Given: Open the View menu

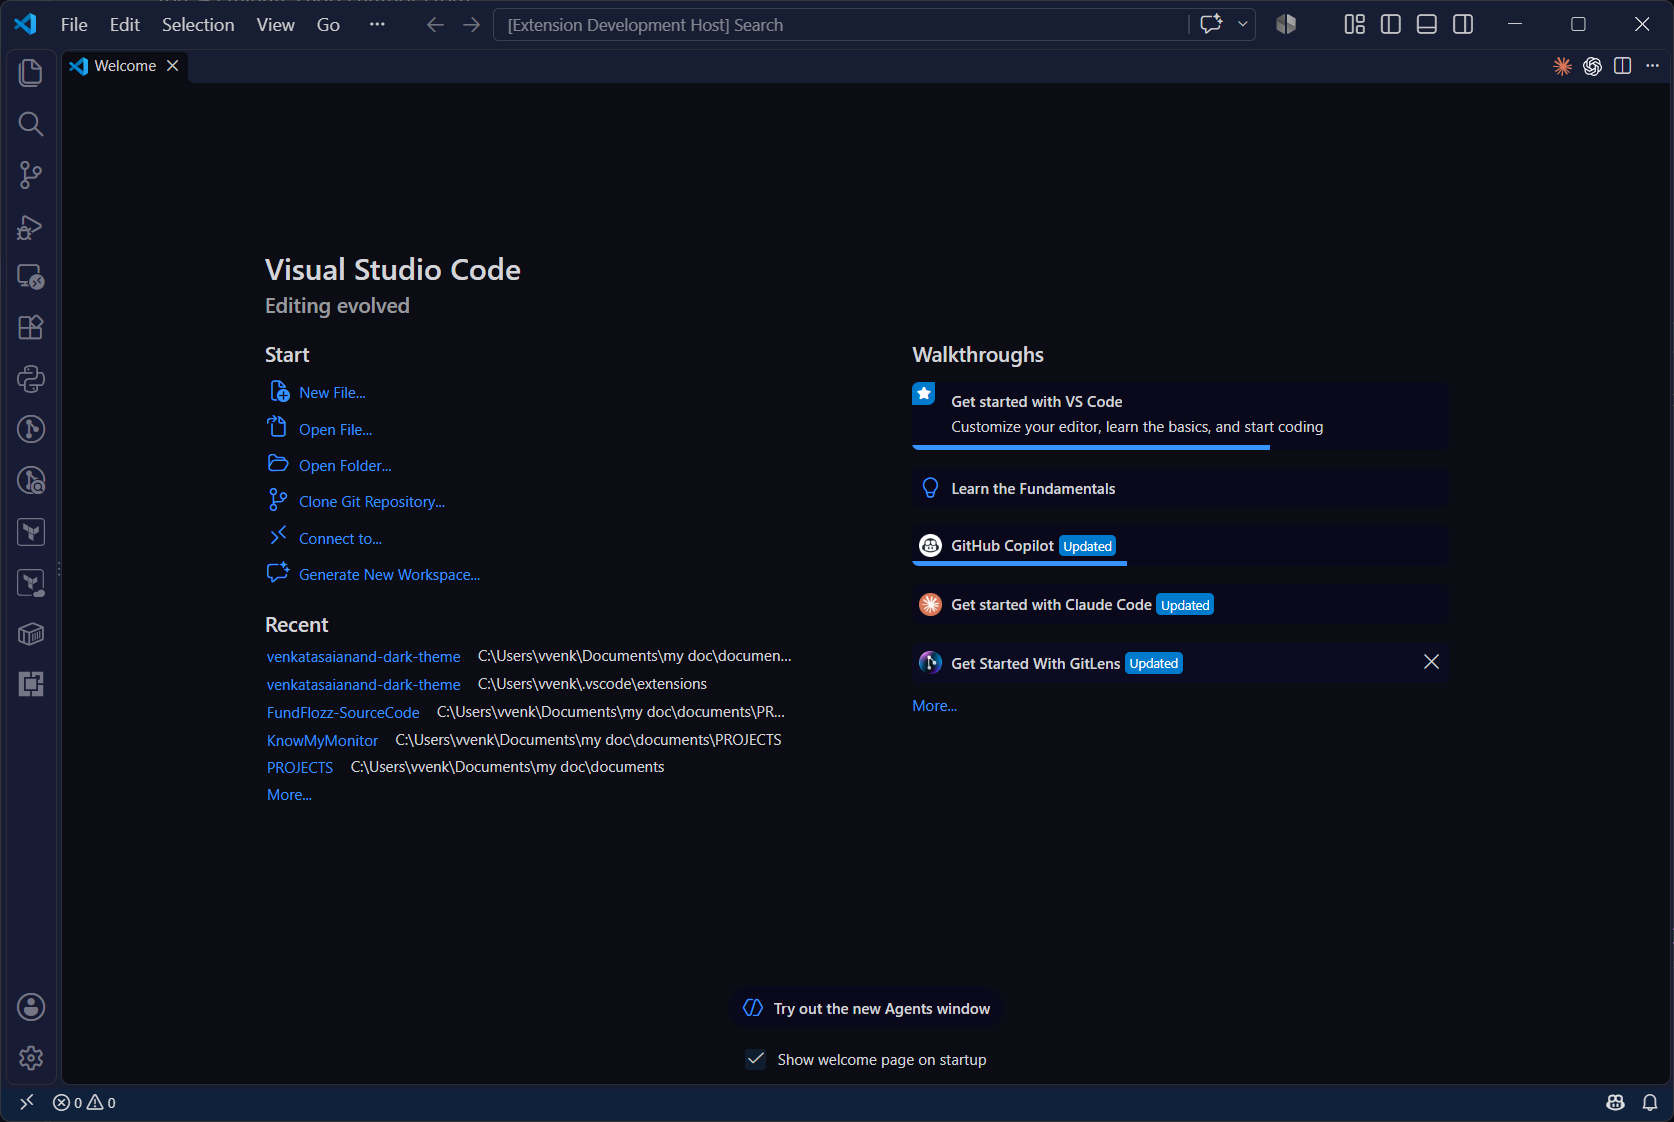Looking at the screenshot, I should (275, 25).
